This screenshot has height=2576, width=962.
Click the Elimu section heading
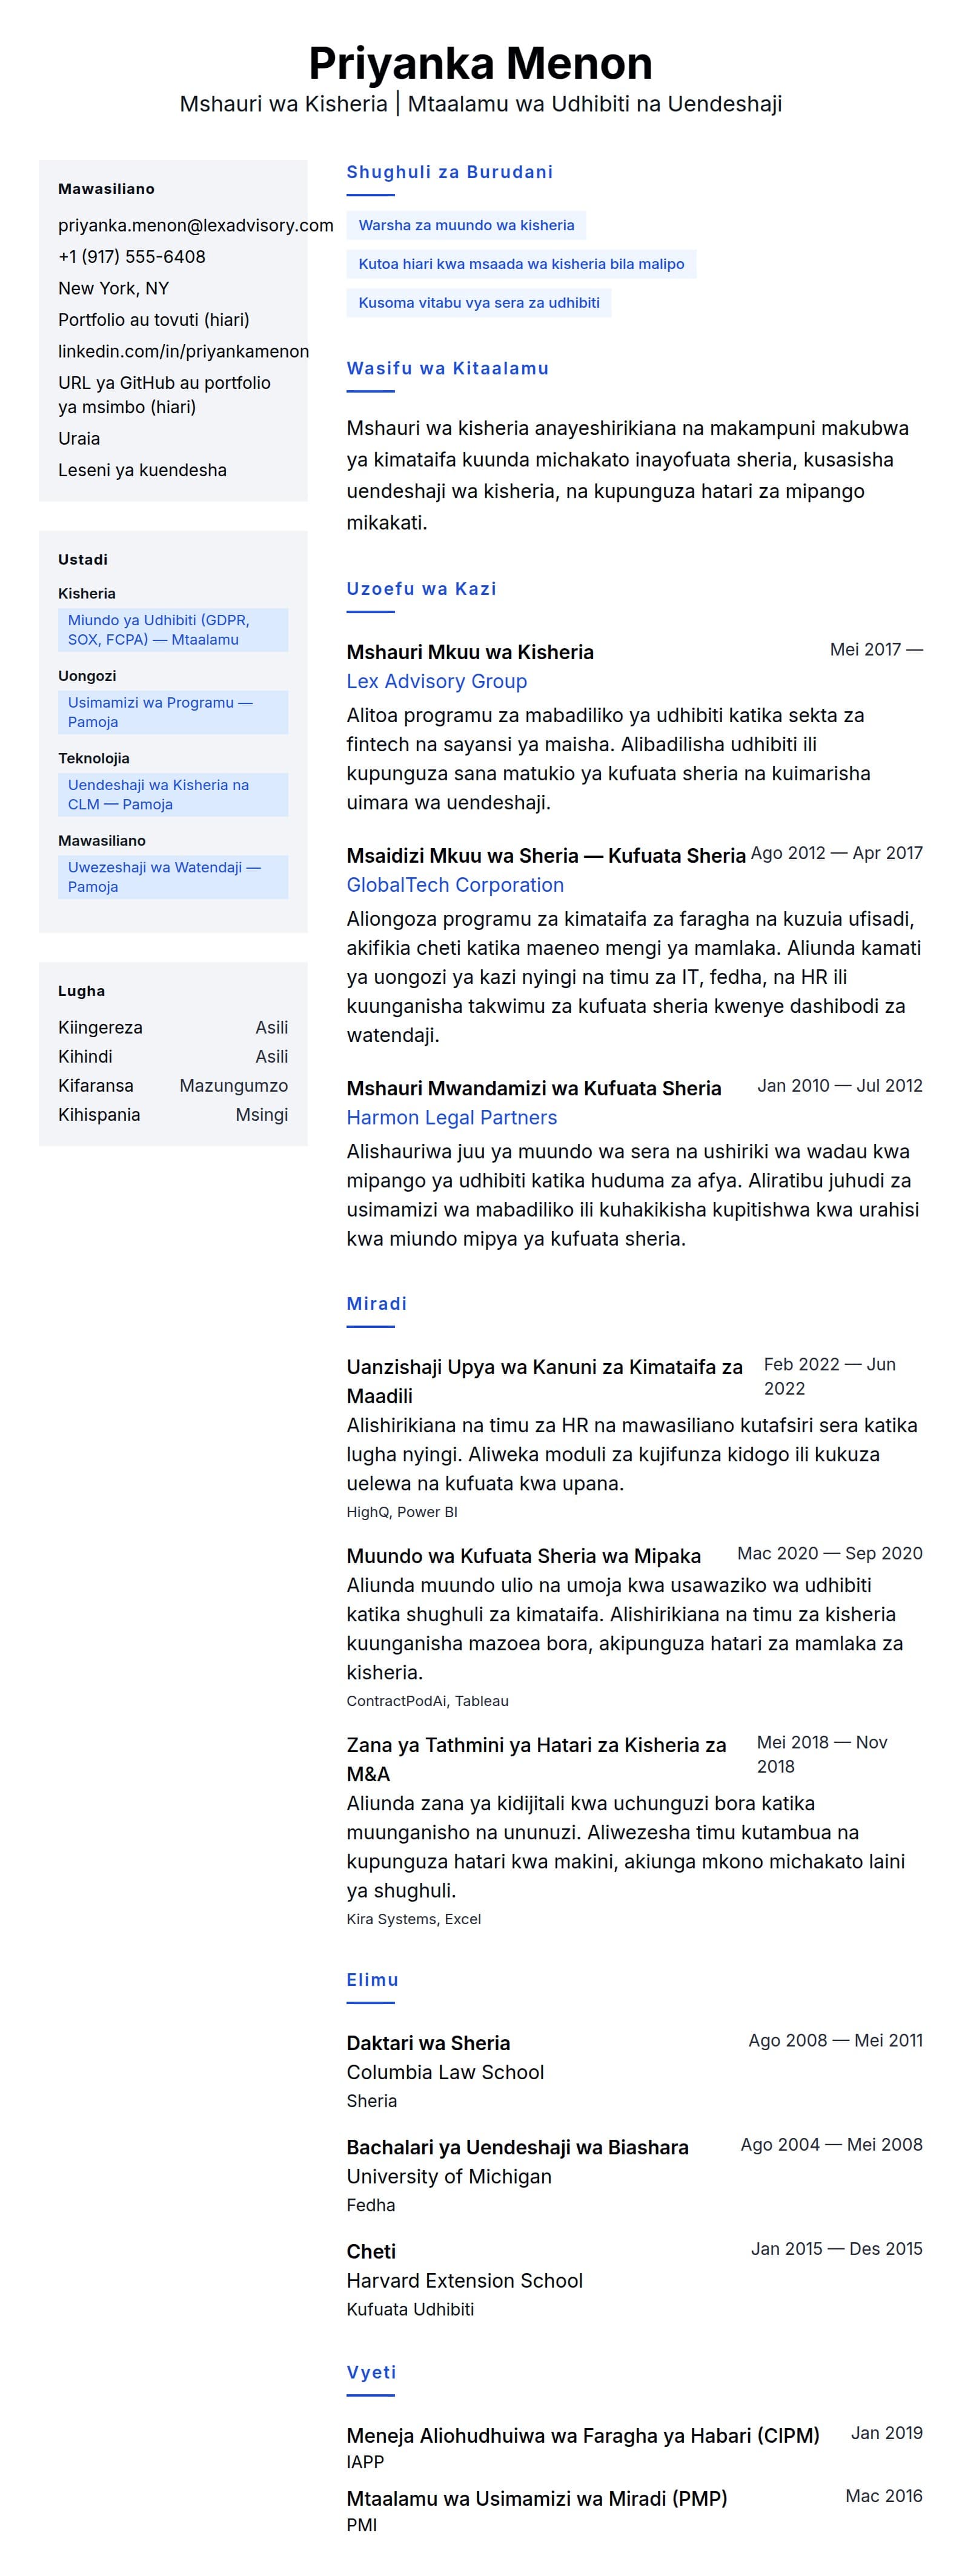point(372,1980)
